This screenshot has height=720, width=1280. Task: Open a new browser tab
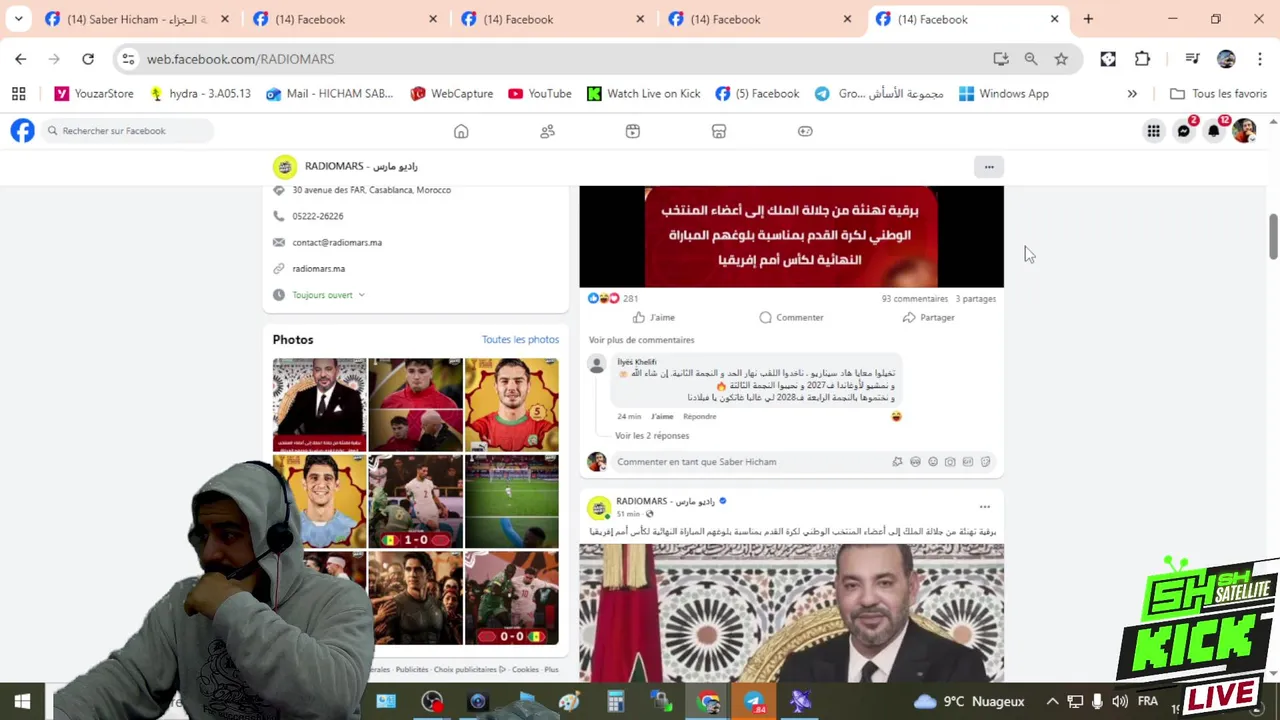click(x=1088, y=19)
